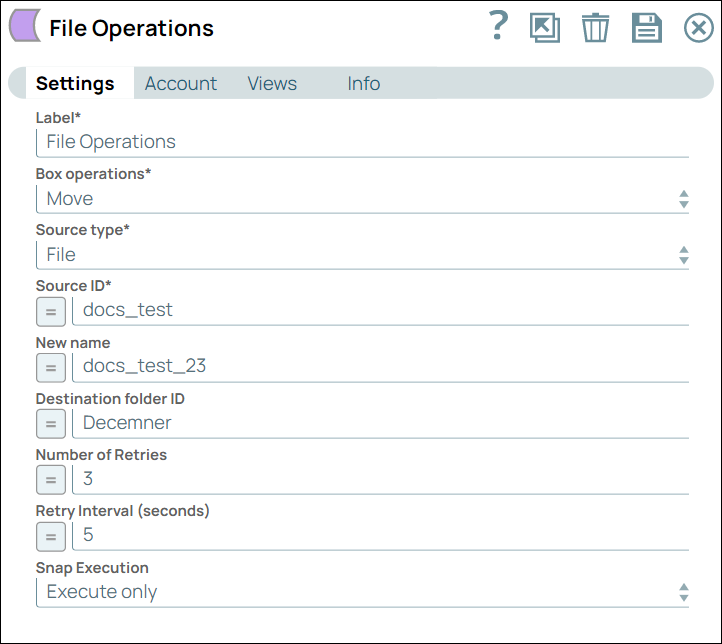722x644 pixels.
Task: Toggle expression button for Source ID
Action: pyautogui.click(x=51, y=311)
